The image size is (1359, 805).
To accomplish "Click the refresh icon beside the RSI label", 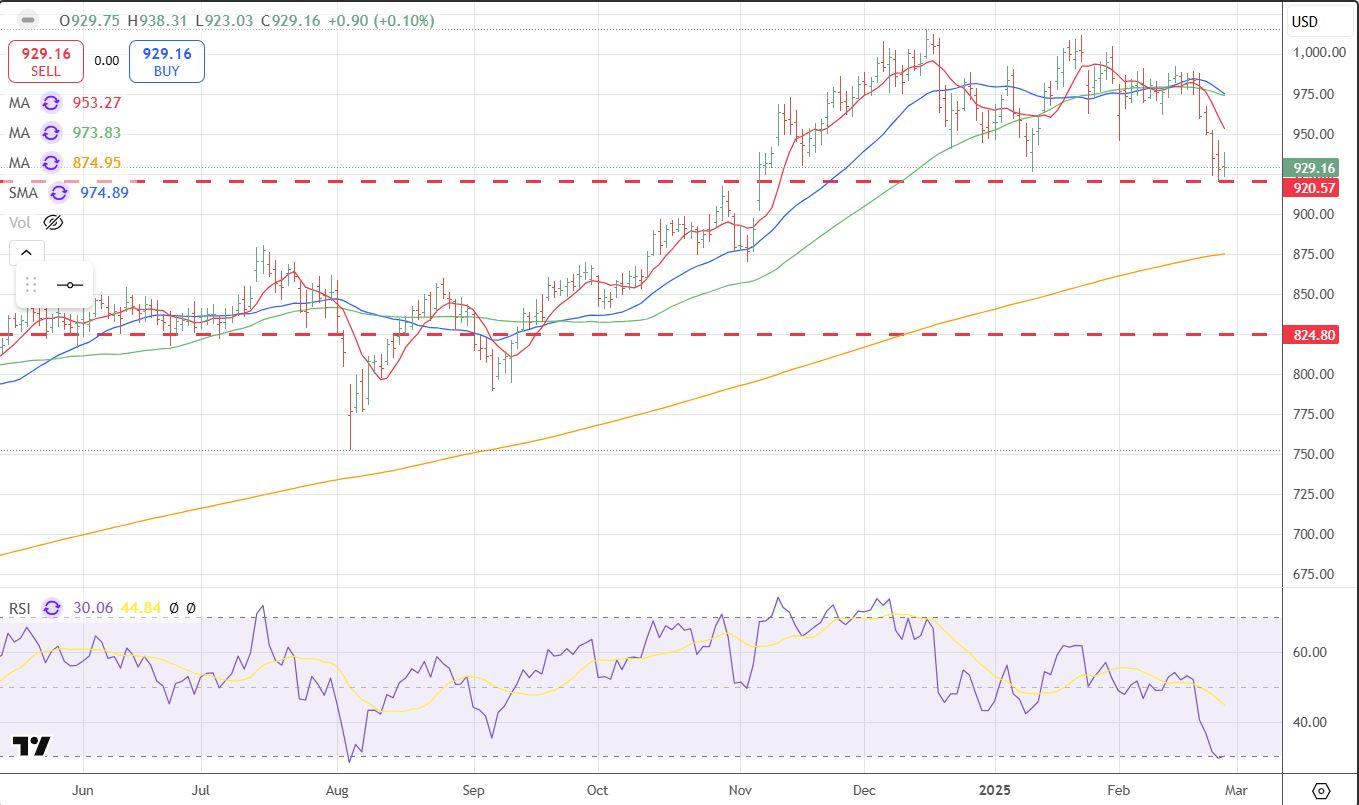I will tap(53, 607).
